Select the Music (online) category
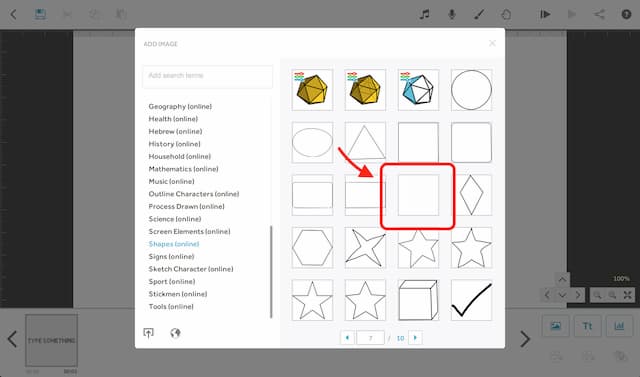Screen dimensions: 640x377 171,182
